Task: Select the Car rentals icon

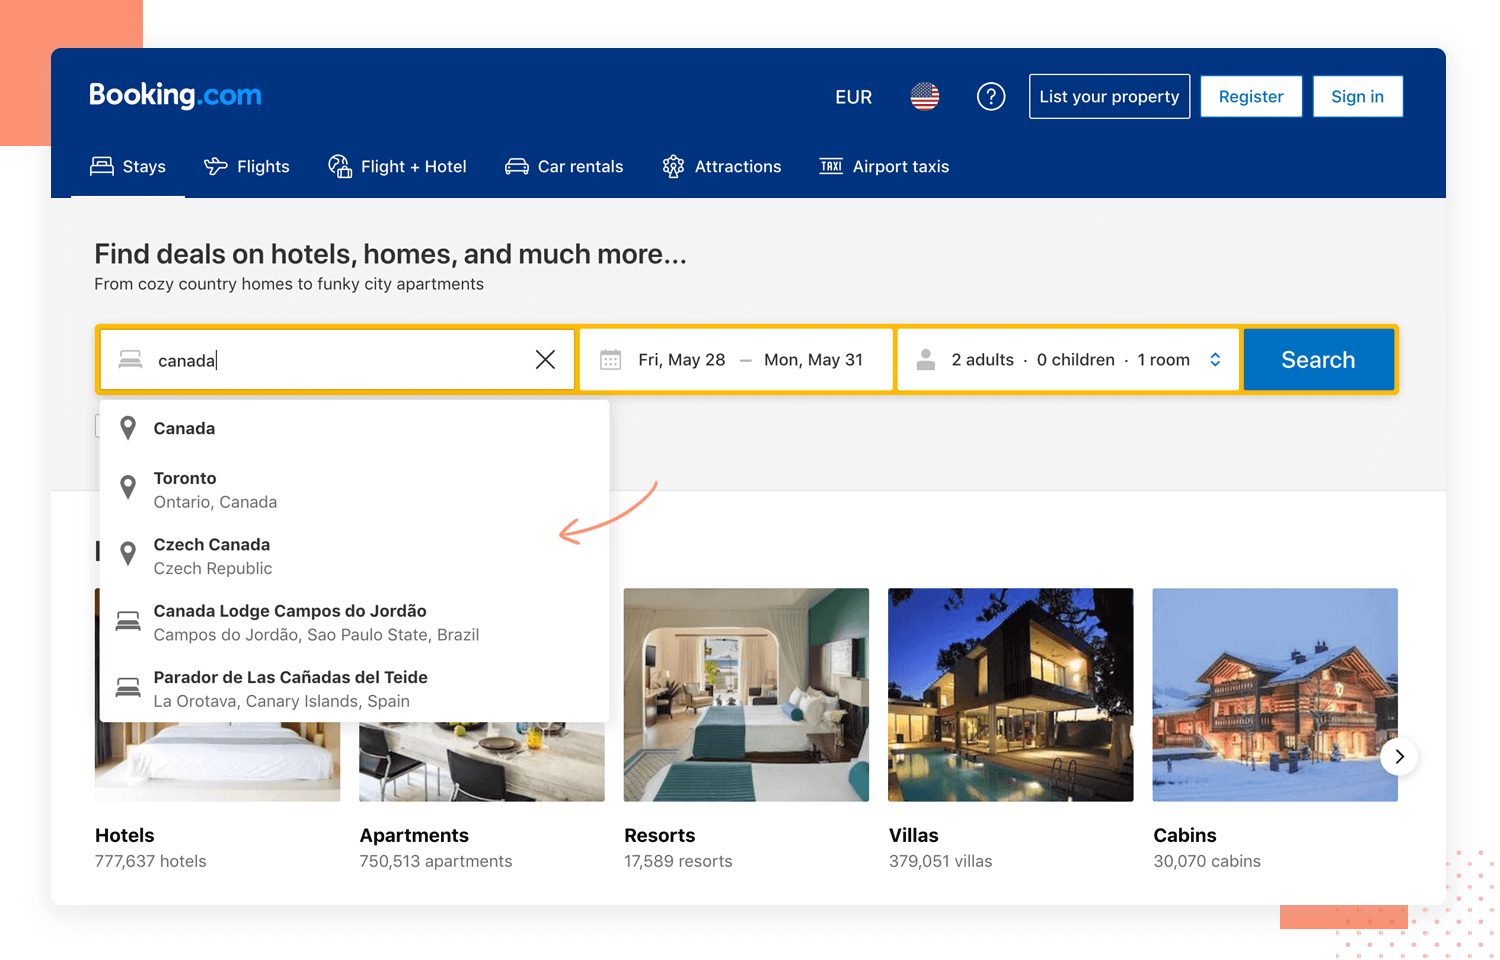Action: tap(517, 165)
